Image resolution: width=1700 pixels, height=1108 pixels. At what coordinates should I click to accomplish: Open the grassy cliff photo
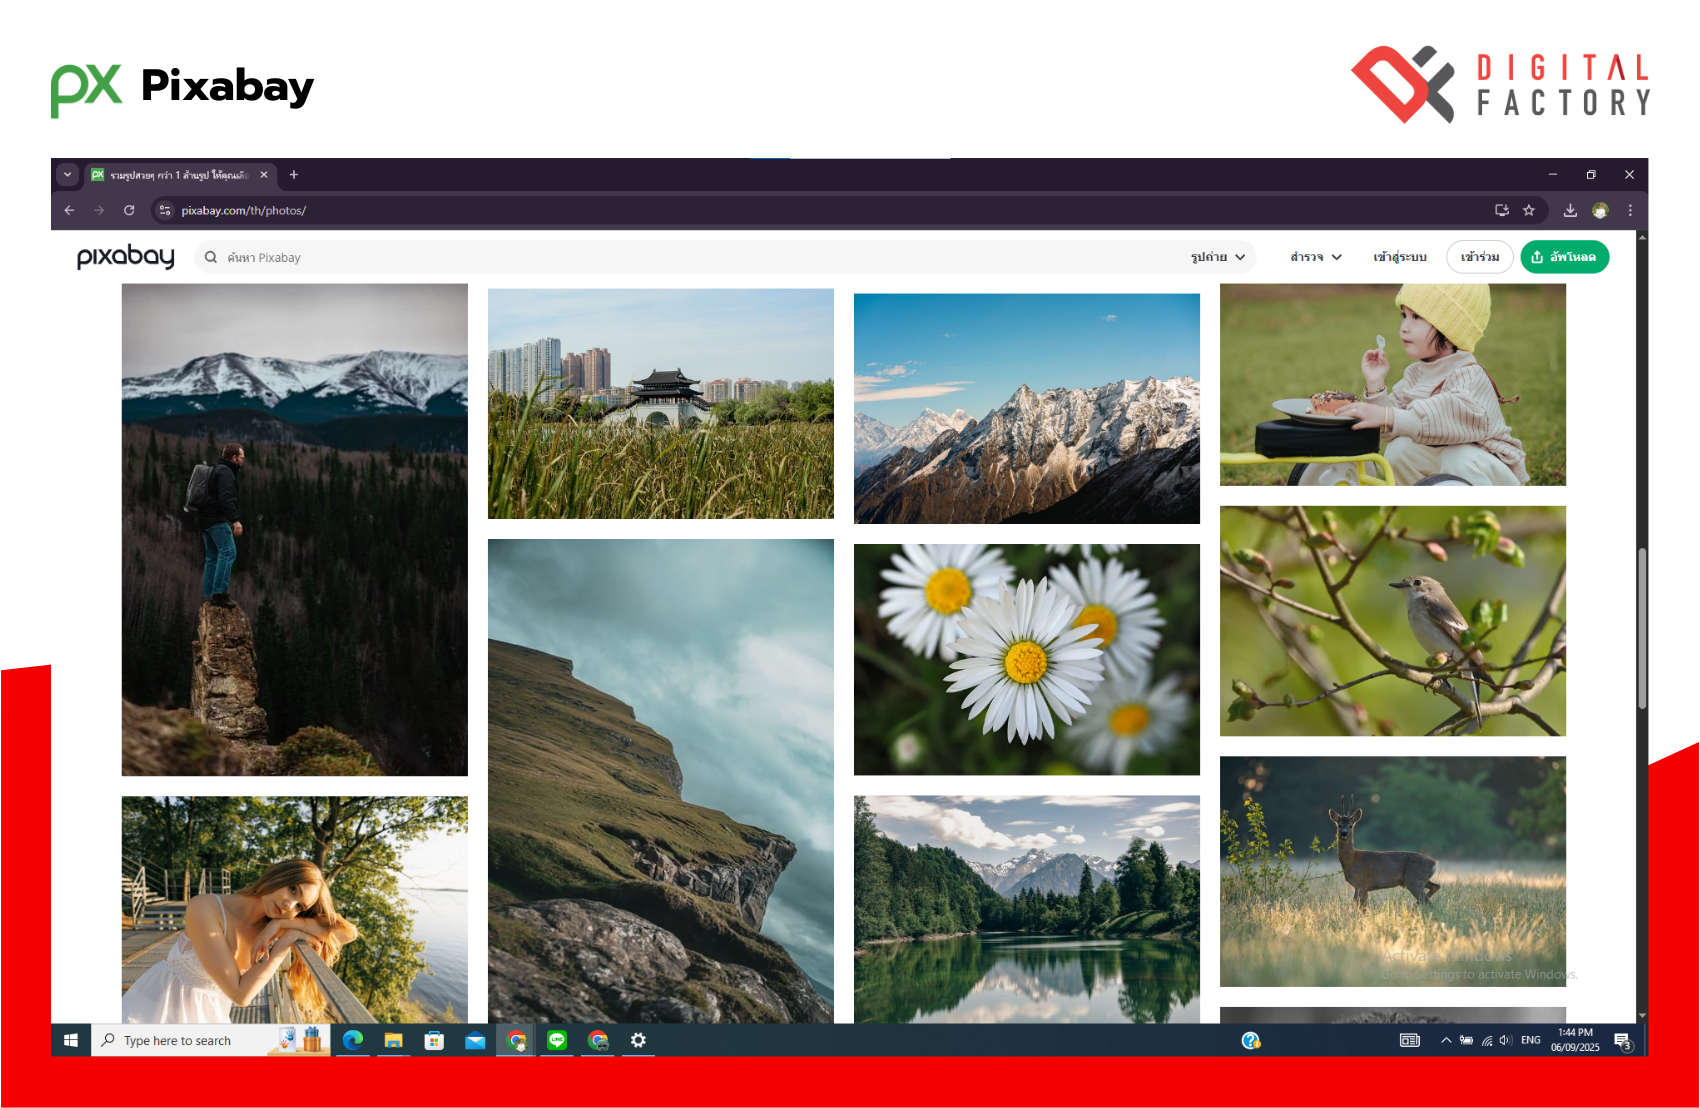(x=661, y=781)
